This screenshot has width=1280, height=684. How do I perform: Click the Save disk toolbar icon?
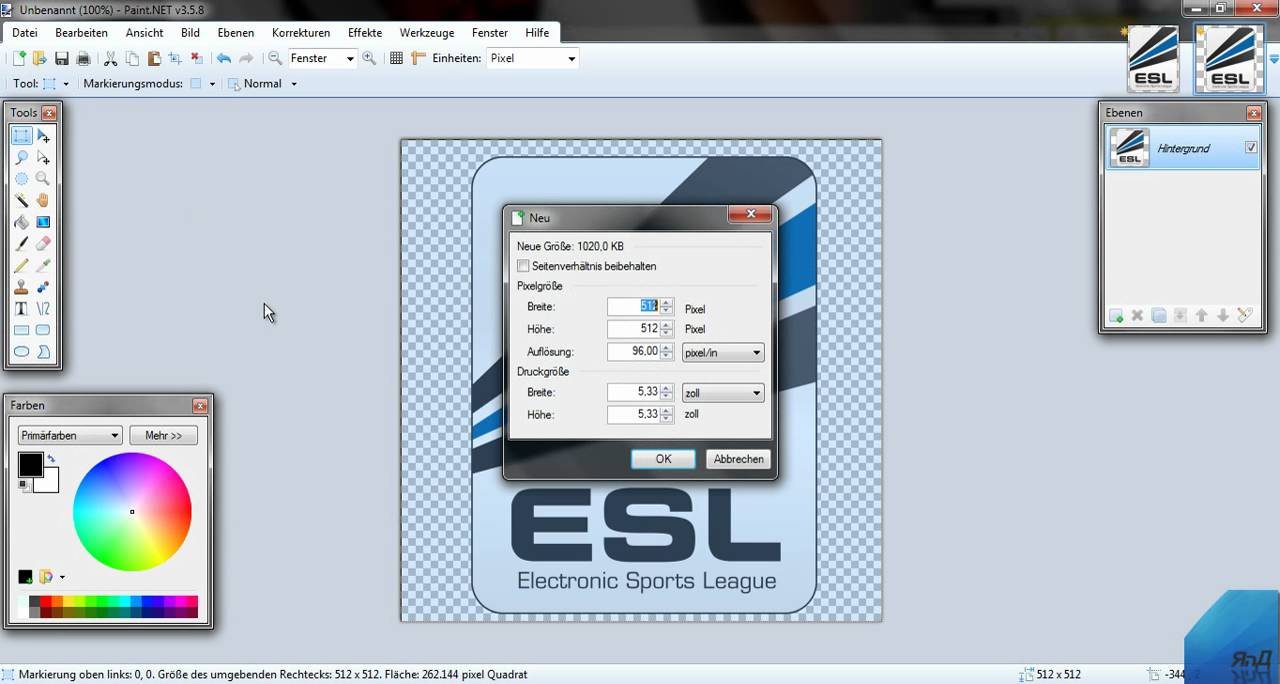tap(62, 58)
